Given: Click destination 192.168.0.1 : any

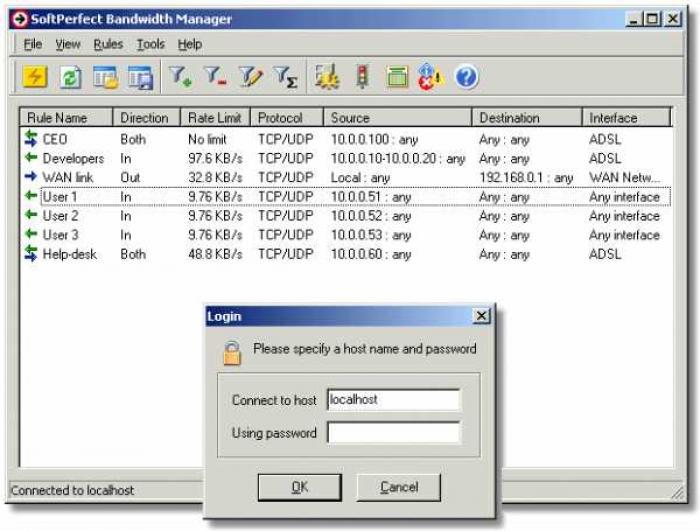Looking at the screenshot, I should (x=526, y=177).
